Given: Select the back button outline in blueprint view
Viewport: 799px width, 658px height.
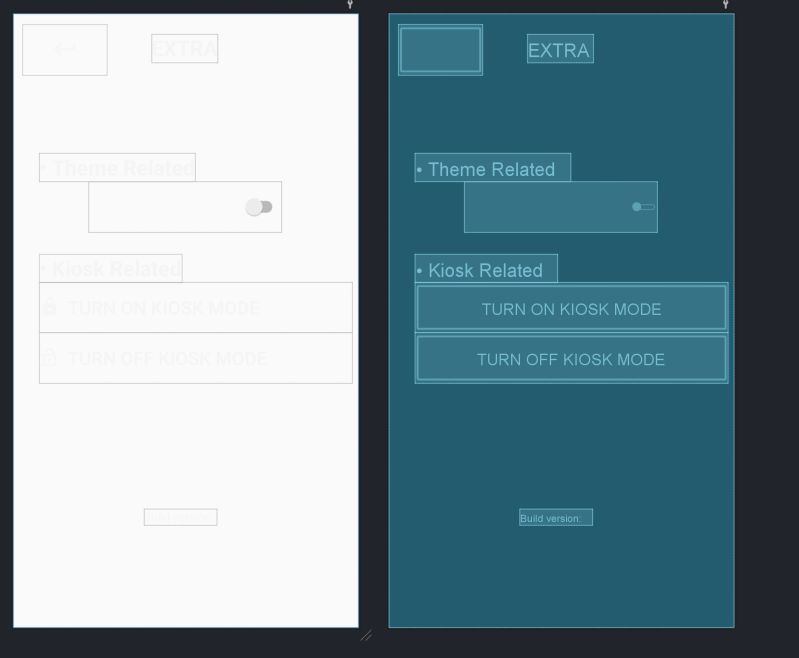Looking at the screenshot, I should pyautogui.click(x=440, y=49).
